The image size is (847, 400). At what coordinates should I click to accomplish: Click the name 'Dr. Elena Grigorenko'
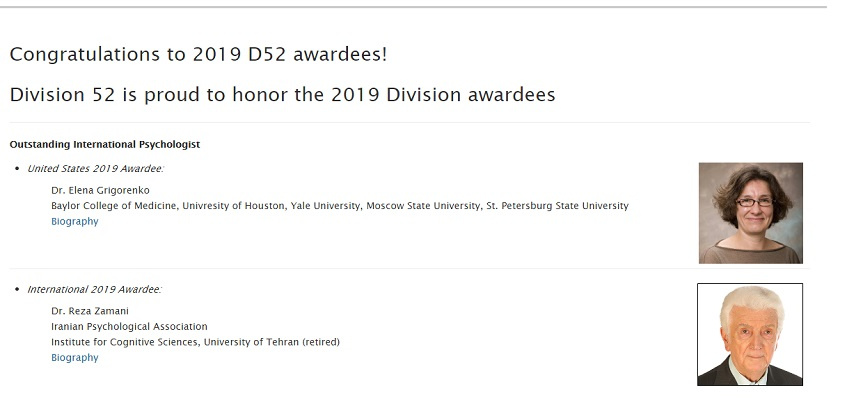100,191
